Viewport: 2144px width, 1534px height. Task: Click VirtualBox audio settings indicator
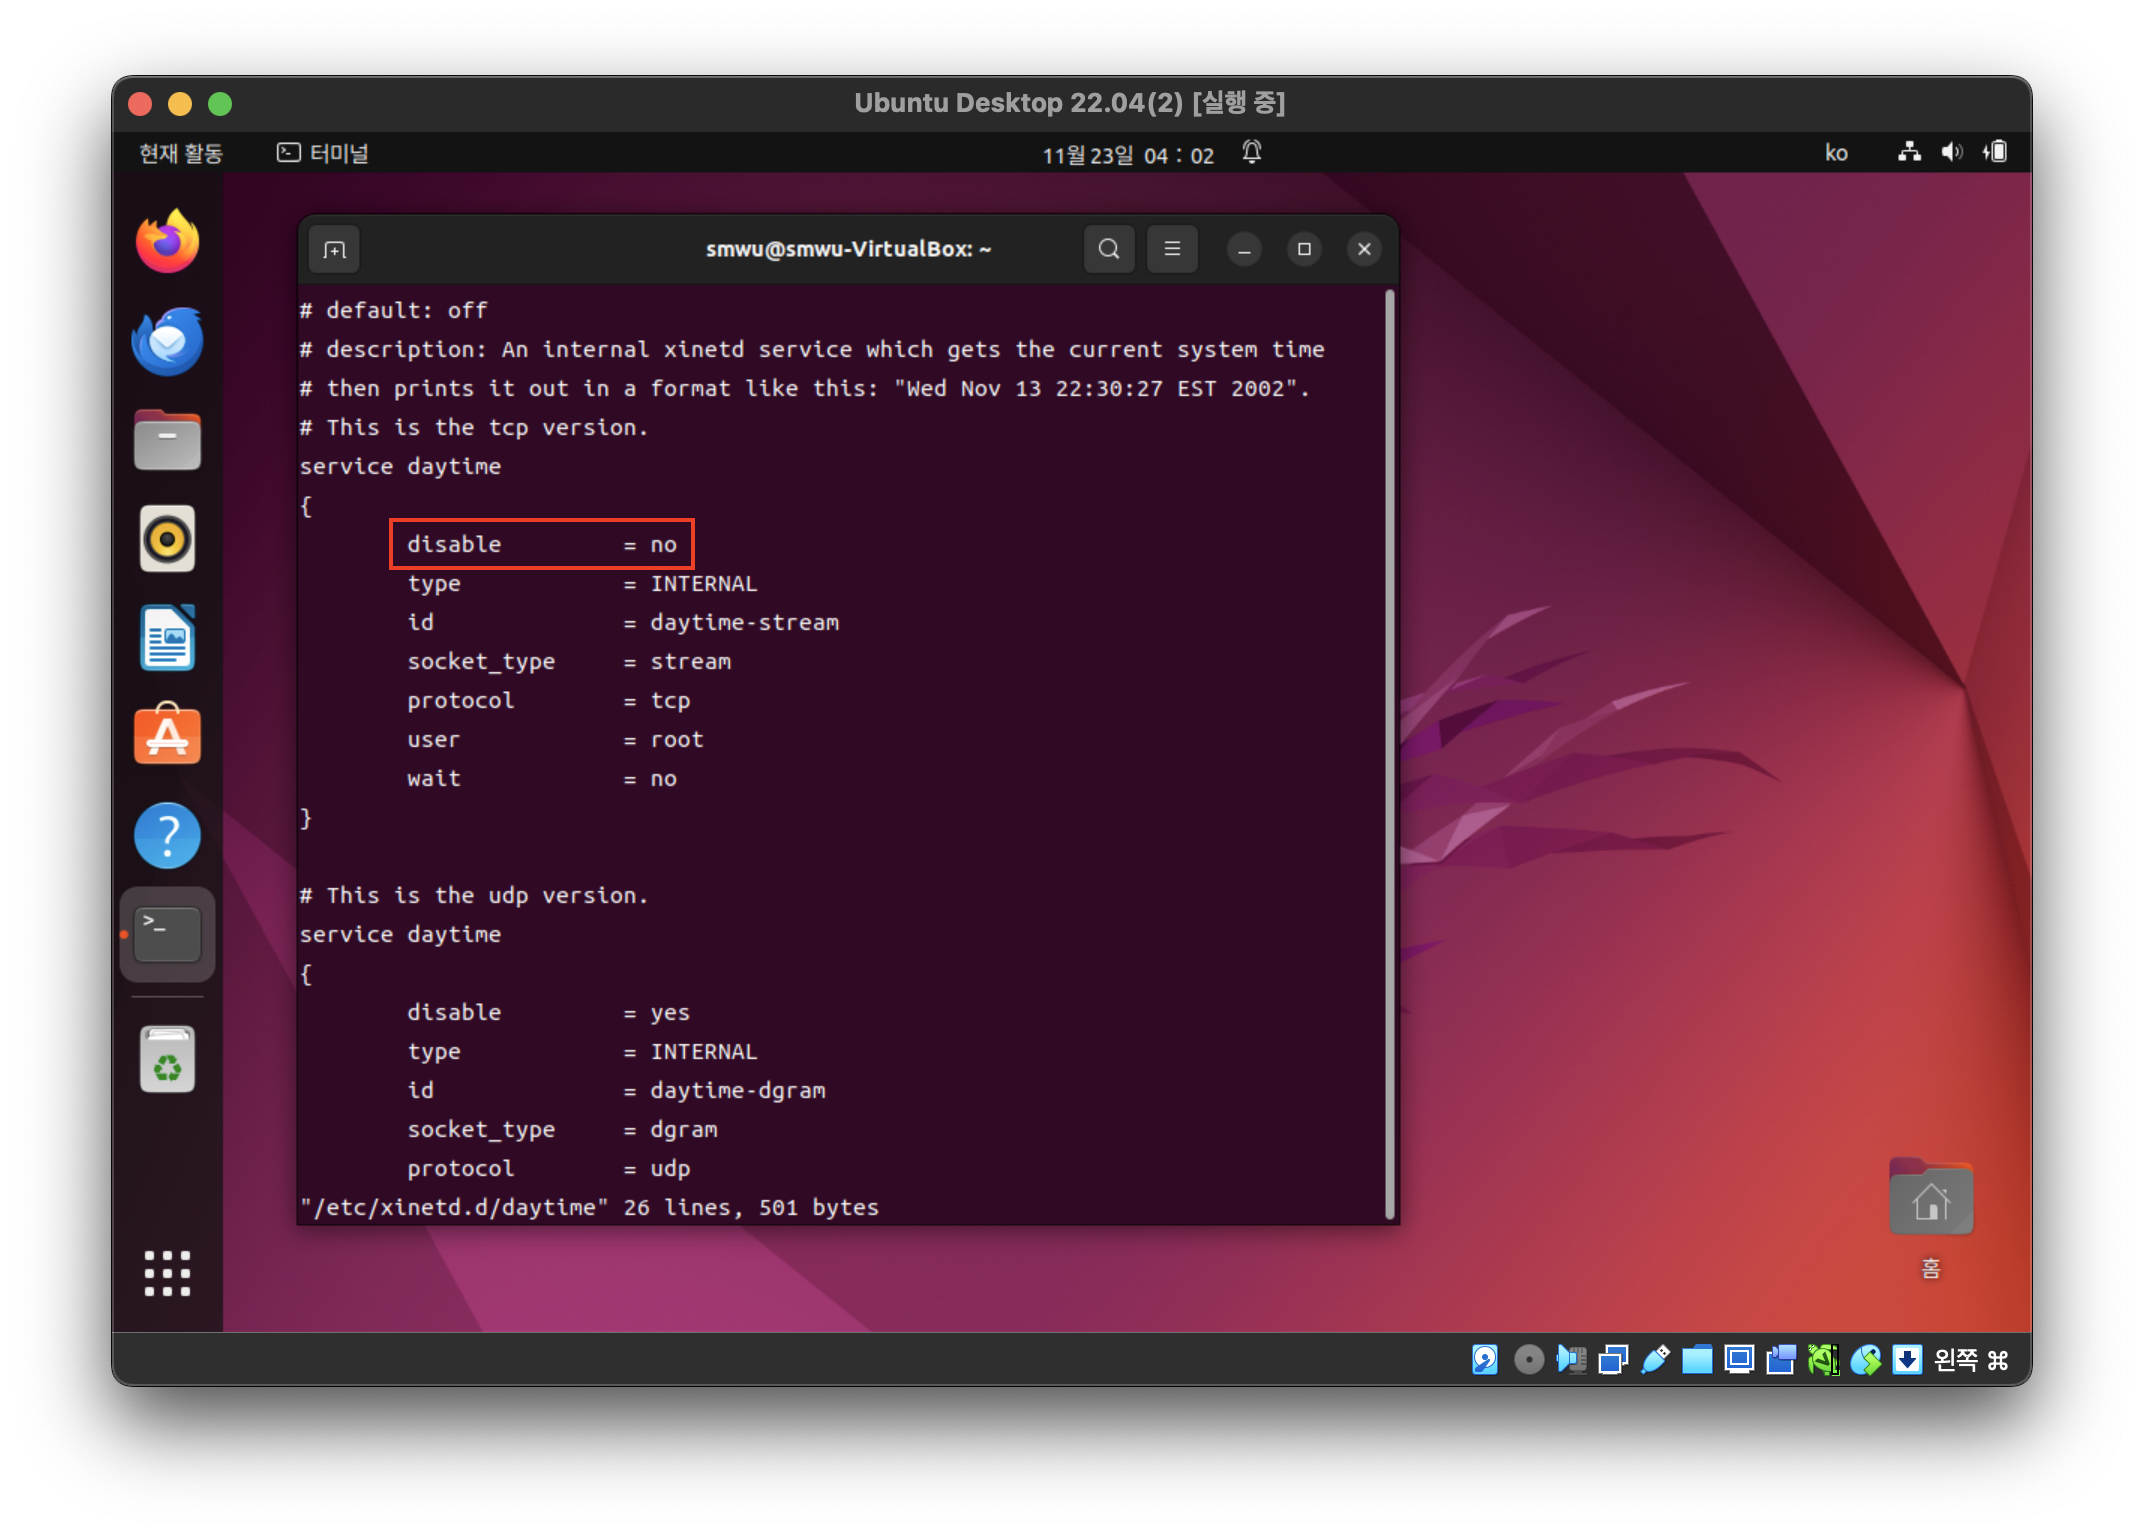tap(1571, 1360)
